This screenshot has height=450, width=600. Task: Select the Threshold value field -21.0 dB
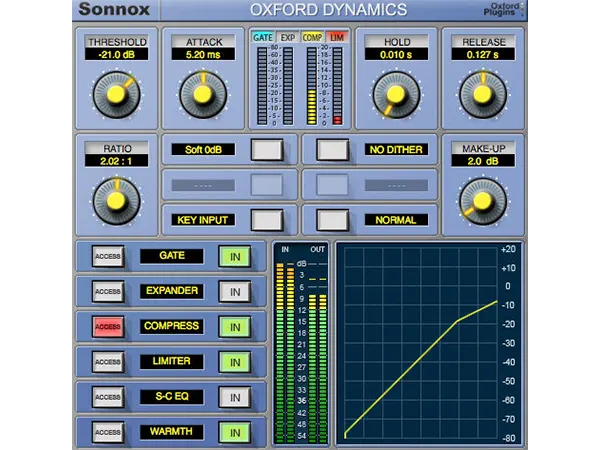[116, 54]
